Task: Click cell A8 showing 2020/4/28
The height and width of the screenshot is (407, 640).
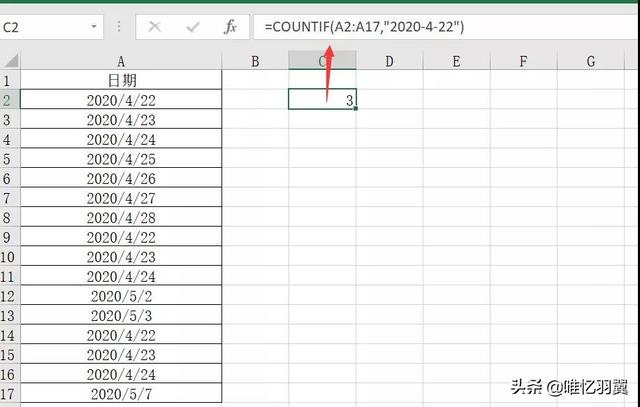Action: coord(121,217)
